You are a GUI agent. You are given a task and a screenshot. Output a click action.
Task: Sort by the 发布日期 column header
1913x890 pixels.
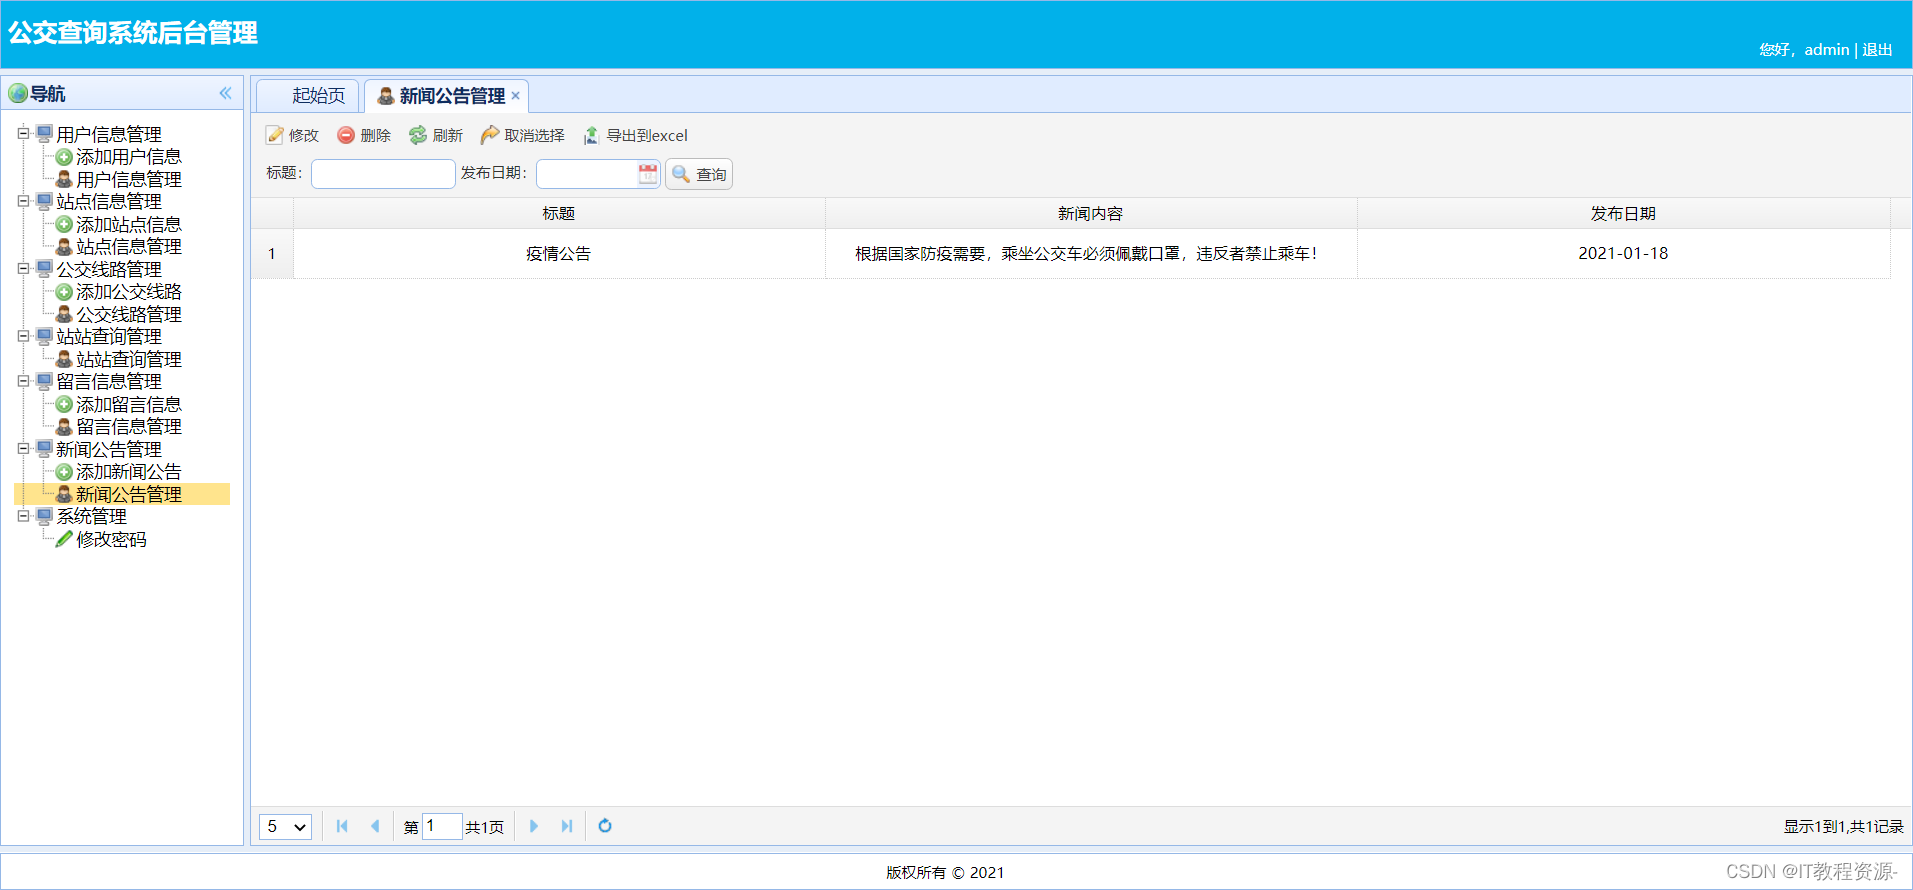click(x=1624, y=214)
